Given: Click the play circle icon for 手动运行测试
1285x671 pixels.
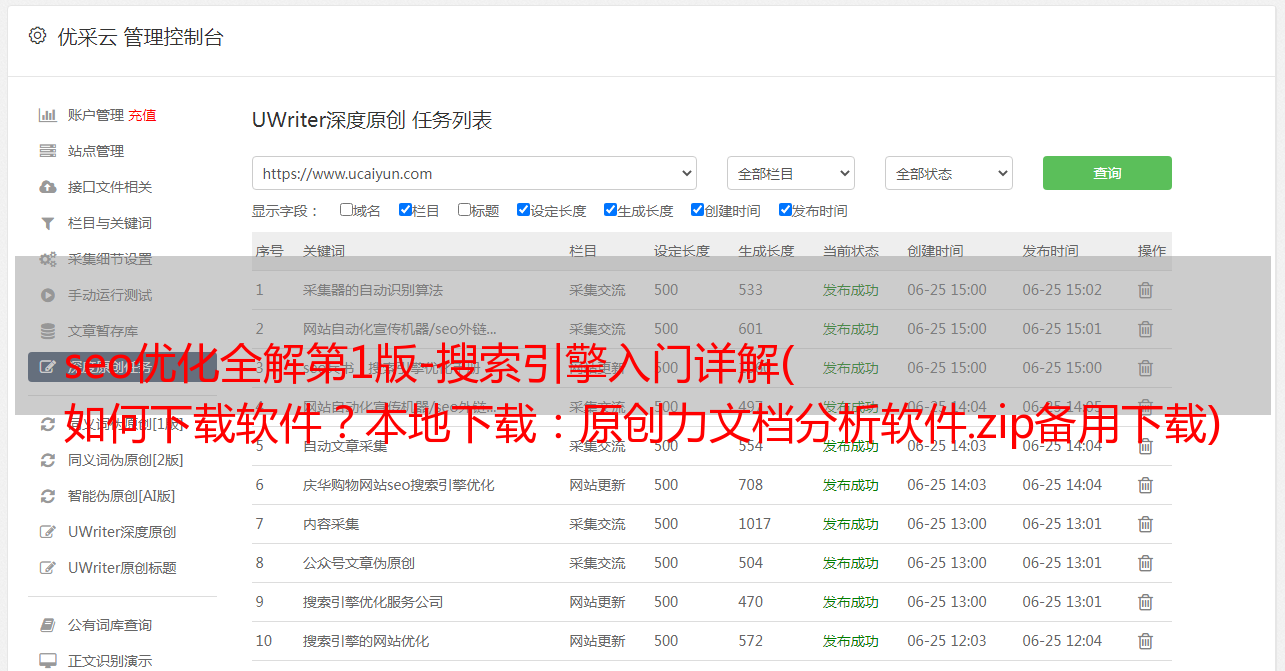Looking at the screenshot, I should [x=47, y=295].
